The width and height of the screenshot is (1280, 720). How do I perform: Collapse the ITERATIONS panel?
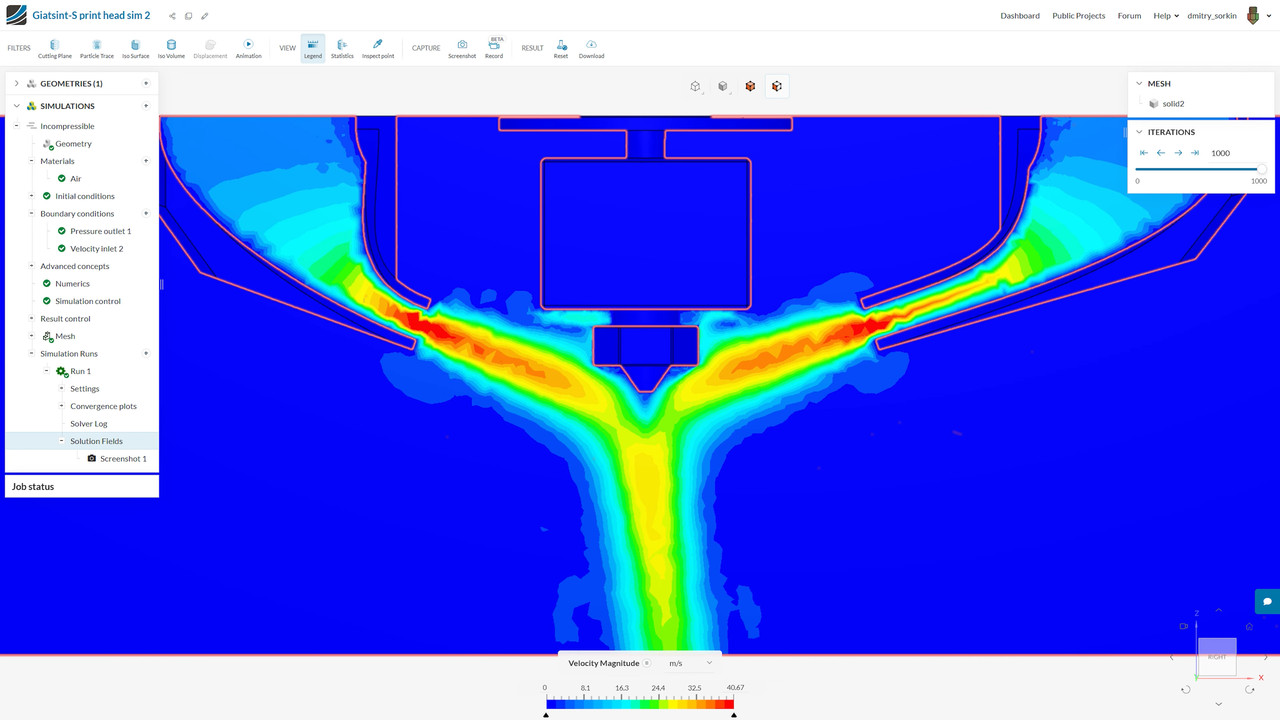pyautogui.click(x=1139, y=132)
